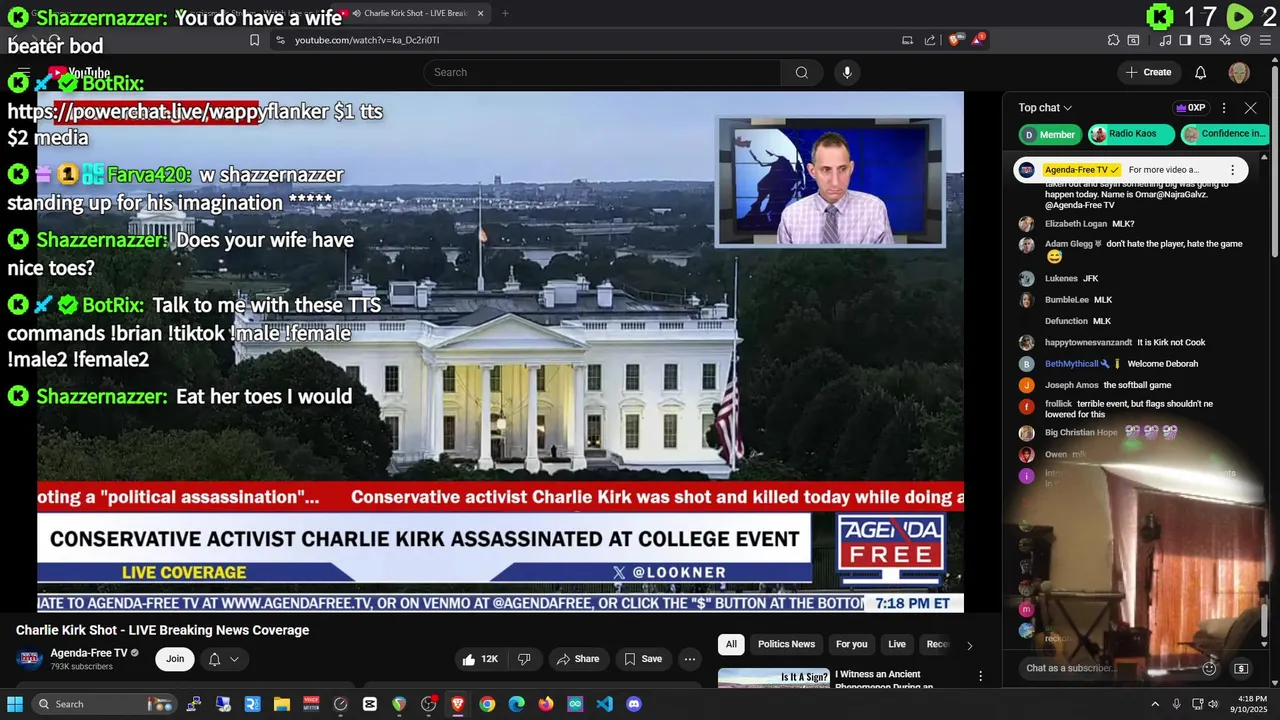Expand notification preference bell dropdown
Viewport: 1280px width, 720px height.
tap(224, 659)
